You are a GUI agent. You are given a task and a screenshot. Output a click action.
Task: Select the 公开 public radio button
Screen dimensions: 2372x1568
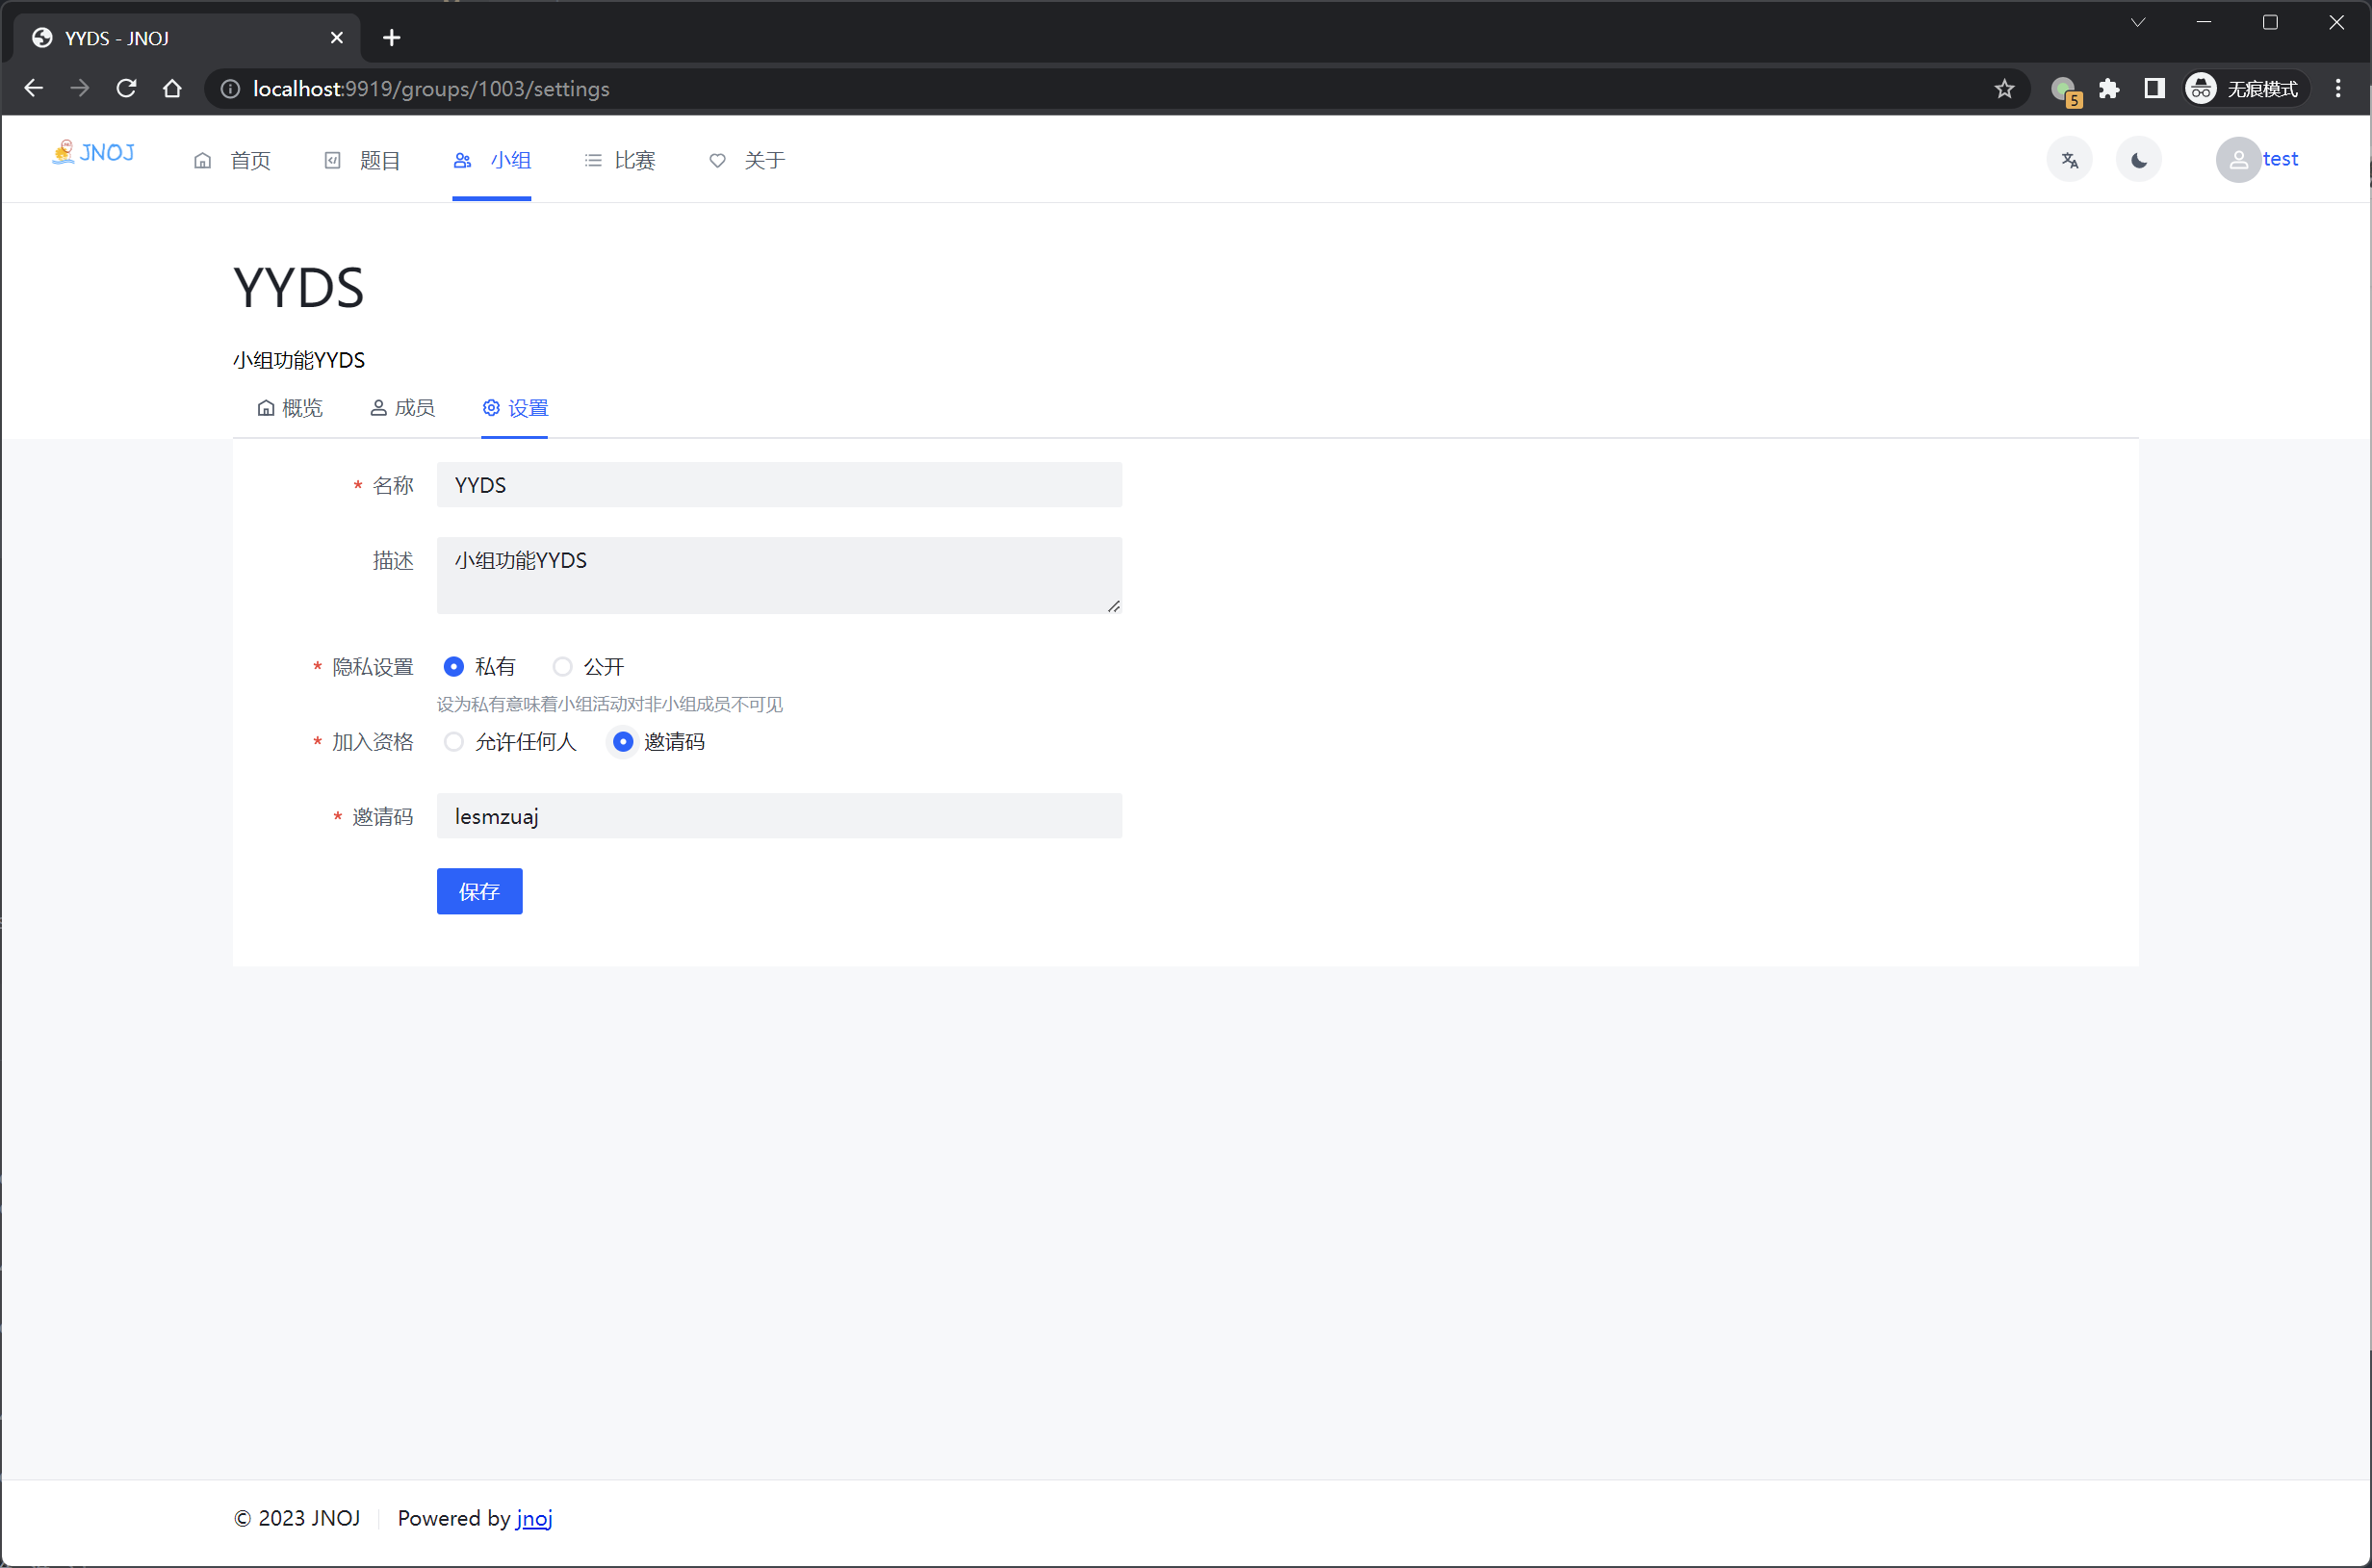click(x=563, y=667)
